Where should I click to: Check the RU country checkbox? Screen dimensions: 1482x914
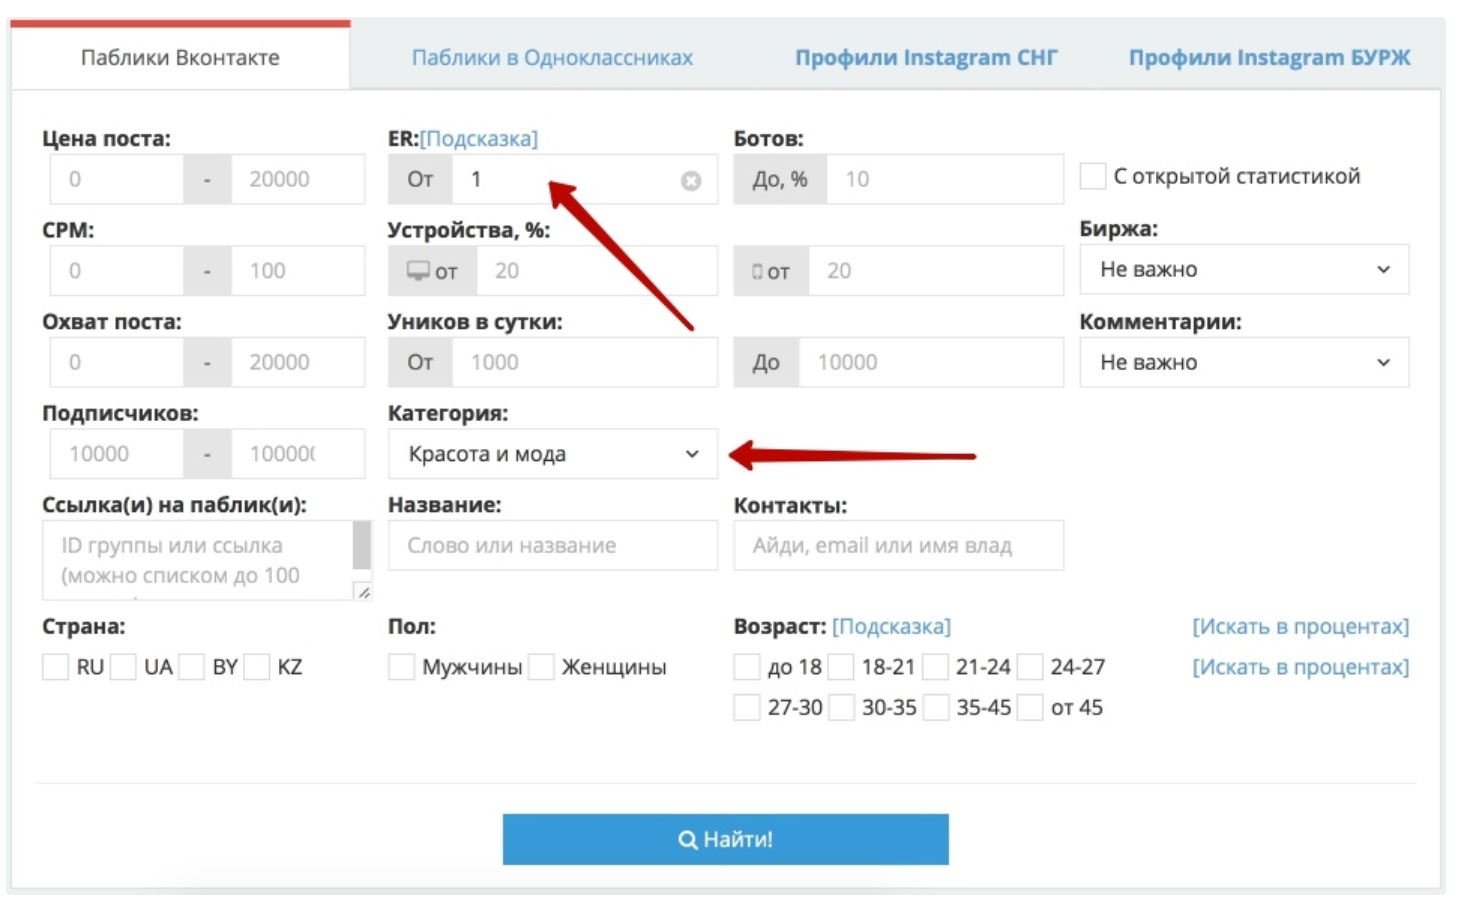pos(55,667)
